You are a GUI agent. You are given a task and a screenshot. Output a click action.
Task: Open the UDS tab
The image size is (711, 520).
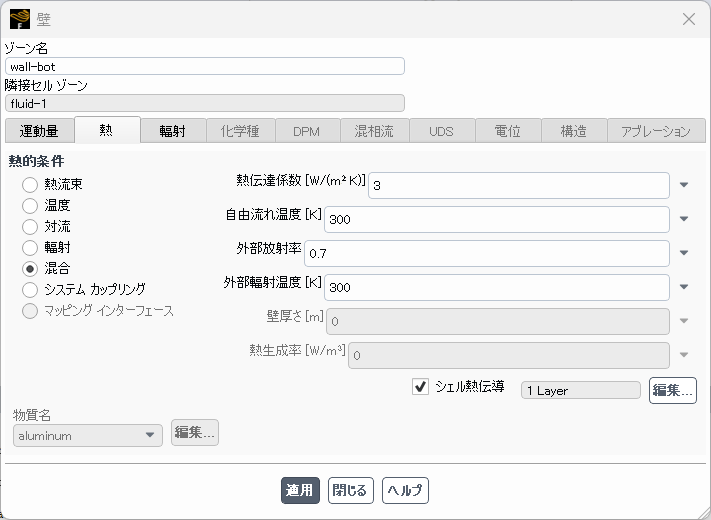[442, 131]
